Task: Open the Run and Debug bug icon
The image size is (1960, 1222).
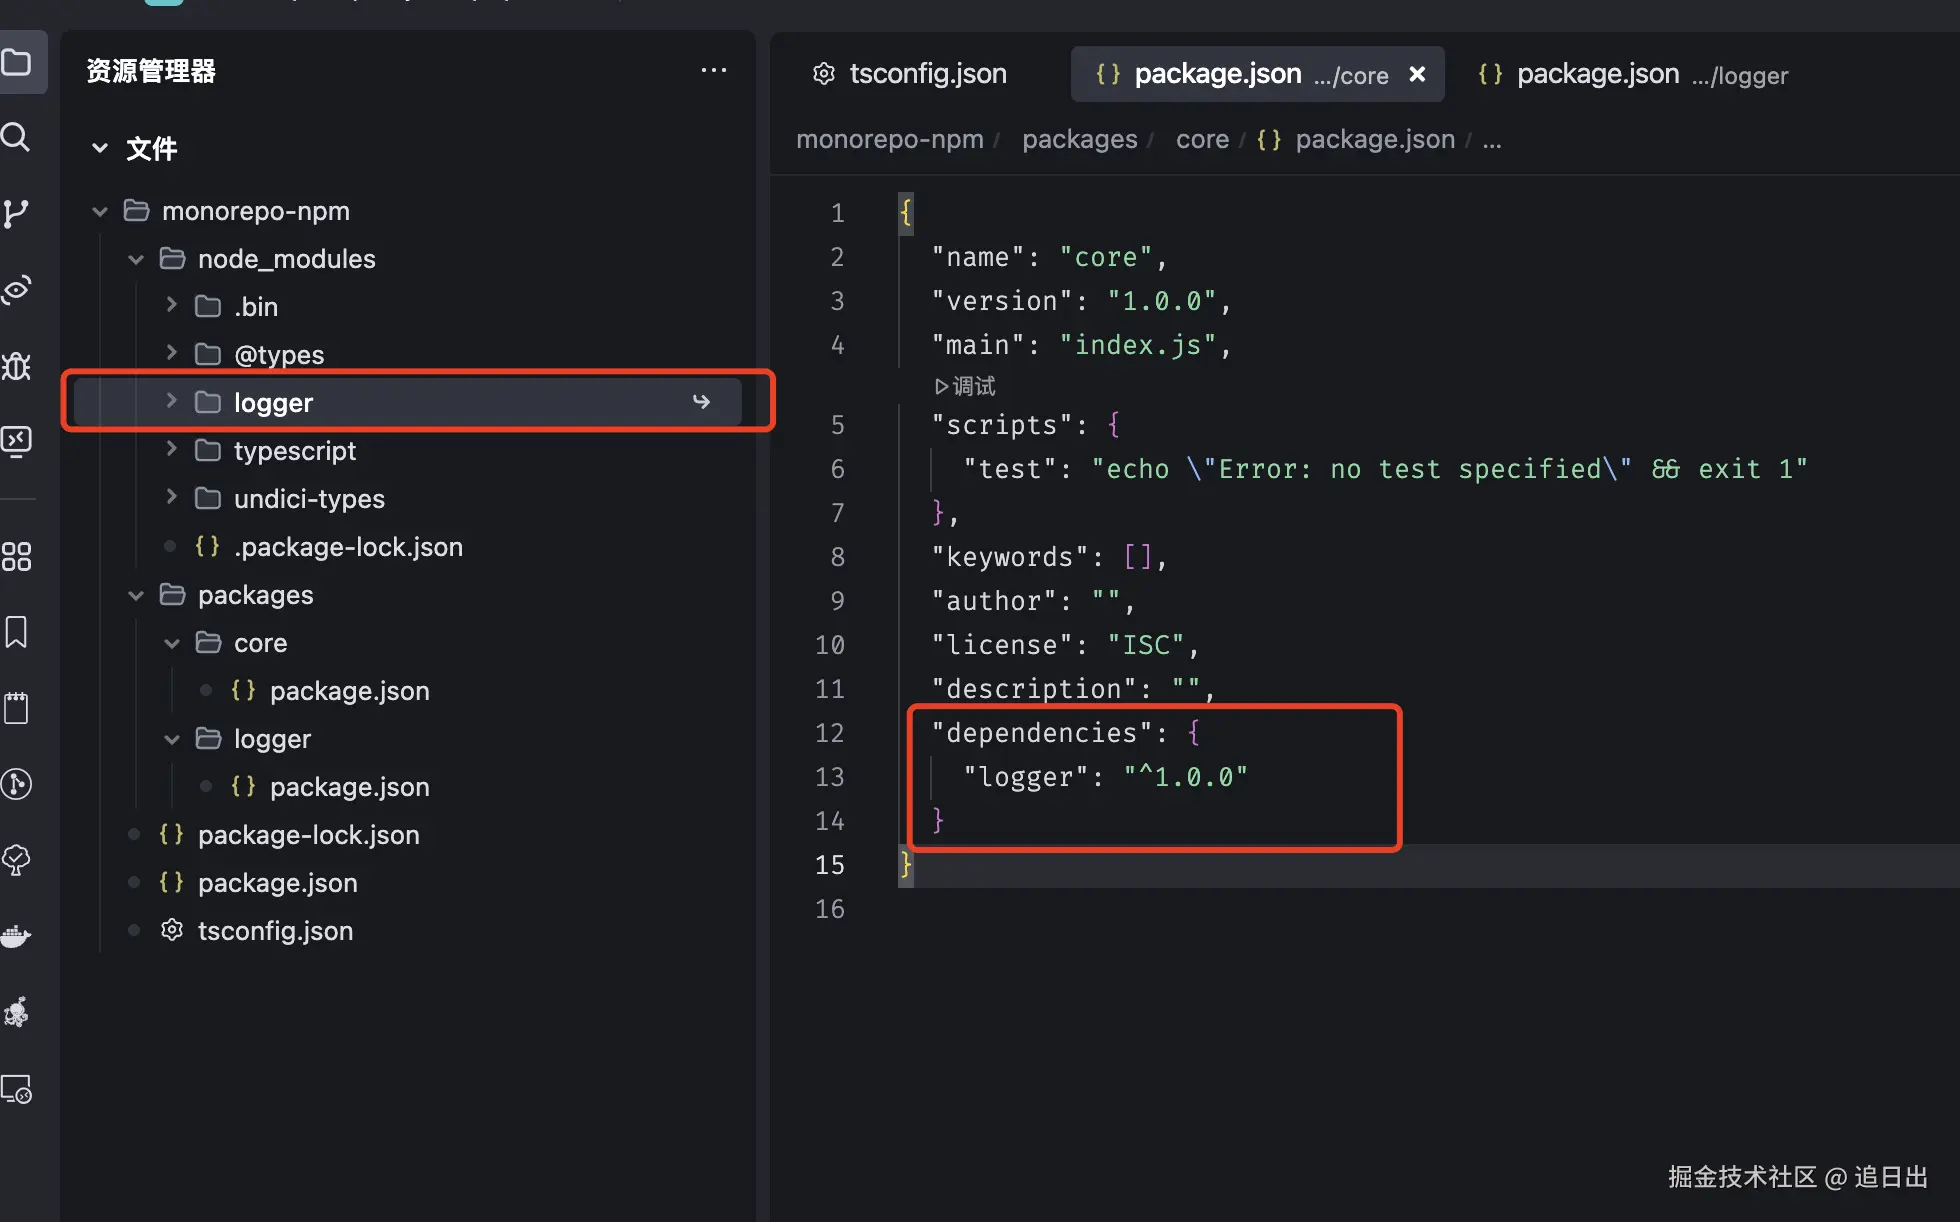Action: (x=16, y=366)
